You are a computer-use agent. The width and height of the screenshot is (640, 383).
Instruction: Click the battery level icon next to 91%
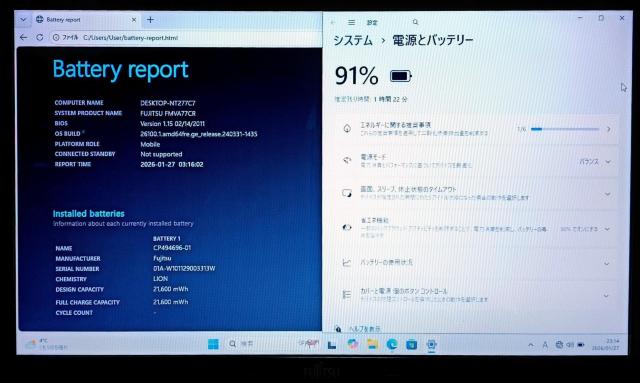[401, 76]
